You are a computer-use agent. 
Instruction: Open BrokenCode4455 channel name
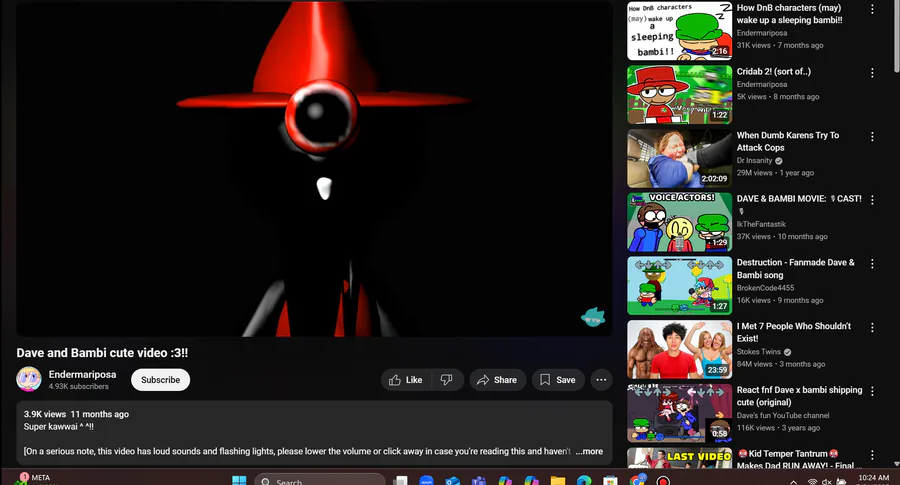766,288
